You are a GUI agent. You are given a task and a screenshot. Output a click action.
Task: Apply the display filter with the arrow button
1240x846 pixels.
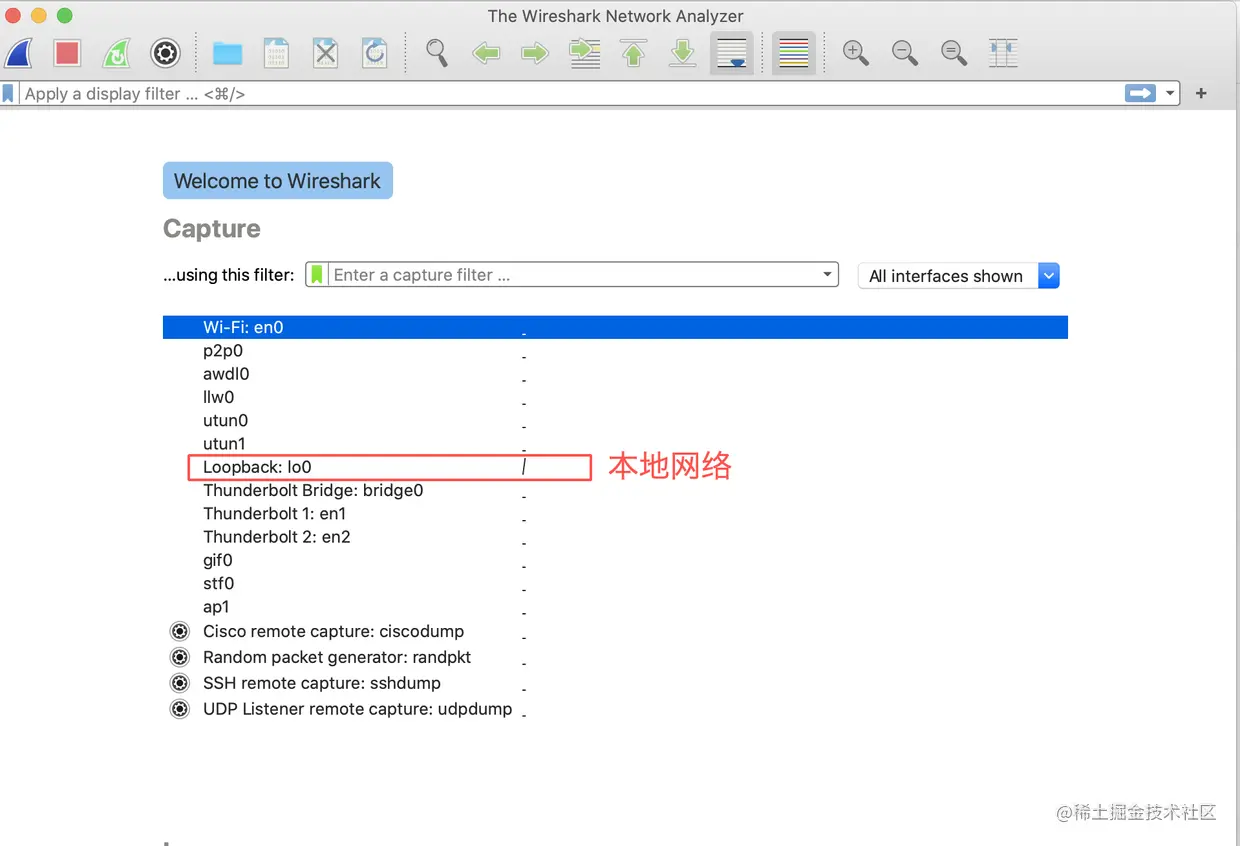(1140, 94)
